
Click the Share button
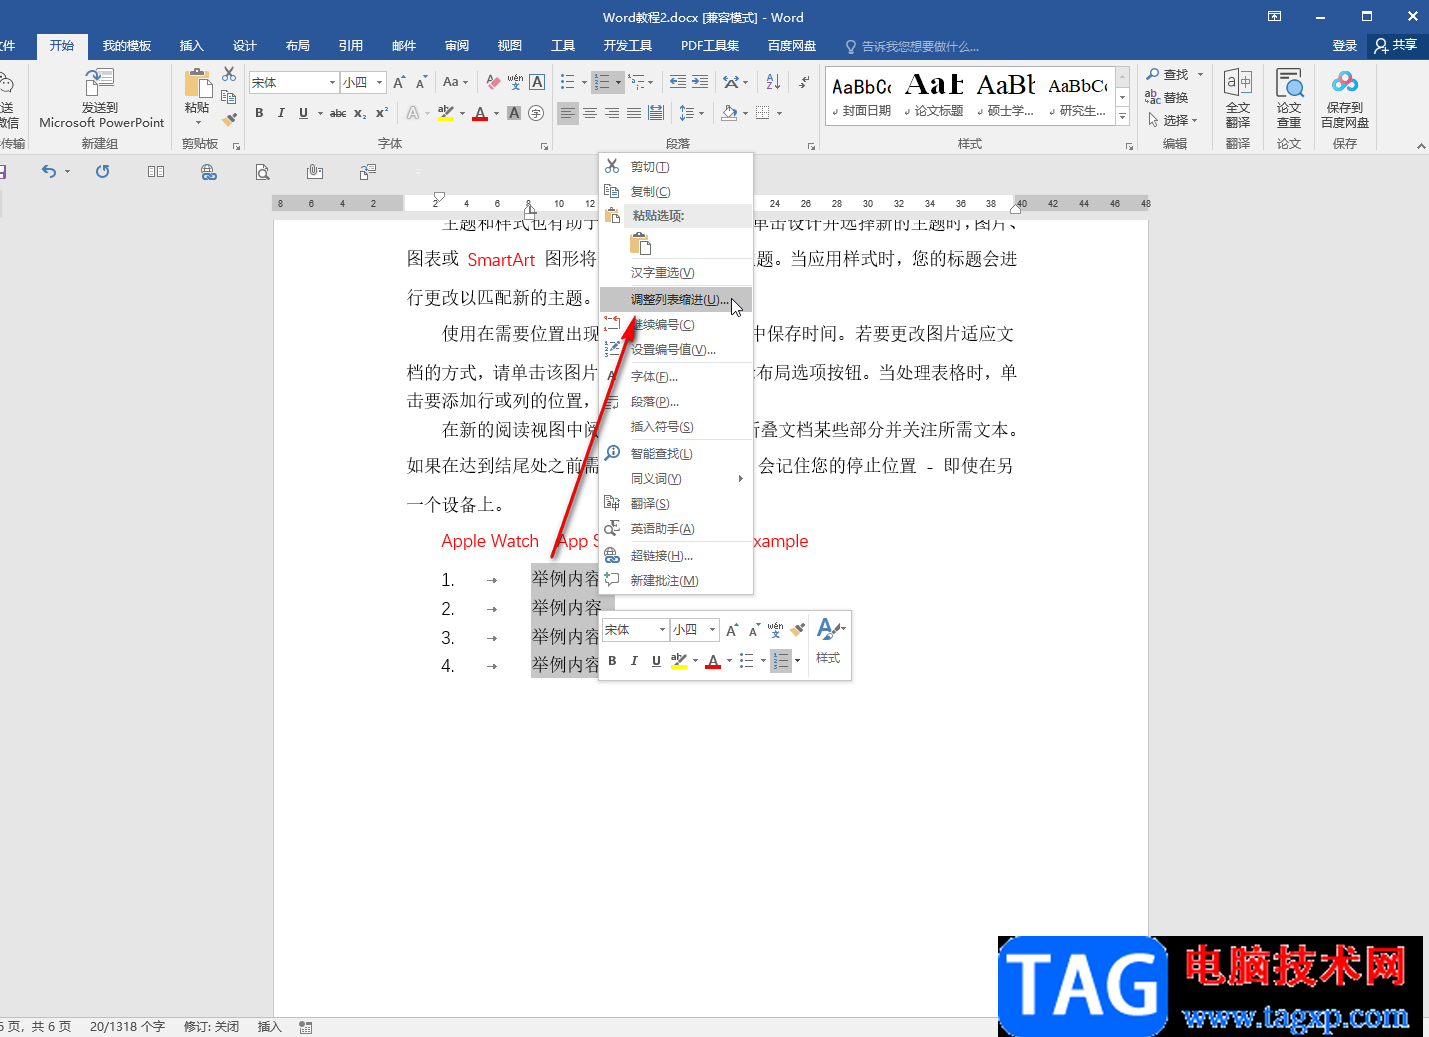coord(1397,45)
